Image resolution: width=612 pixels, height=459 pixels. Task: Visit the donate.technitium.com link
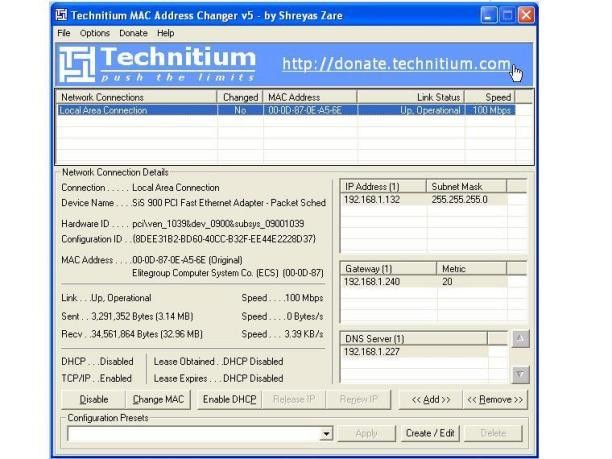(x=396, y=64)
